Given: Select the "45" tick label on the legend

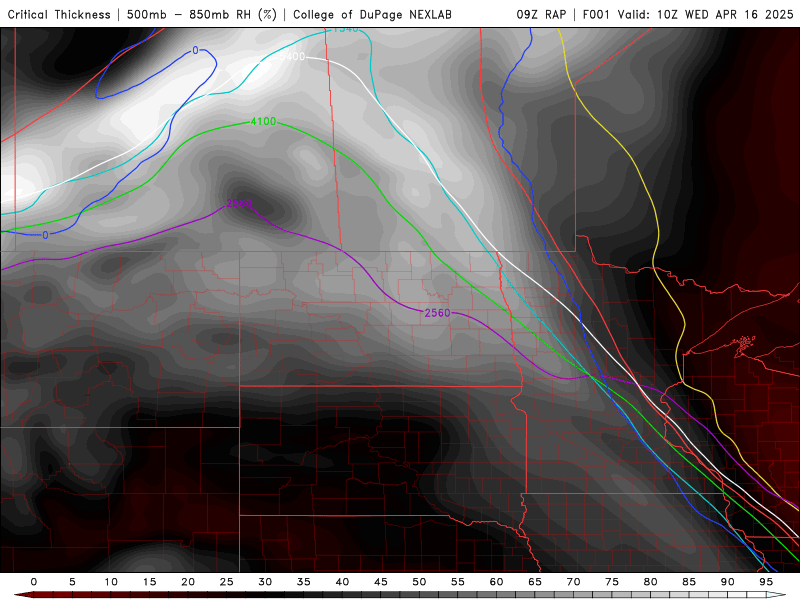Looking at the screenshot, I should click(381, 582).
